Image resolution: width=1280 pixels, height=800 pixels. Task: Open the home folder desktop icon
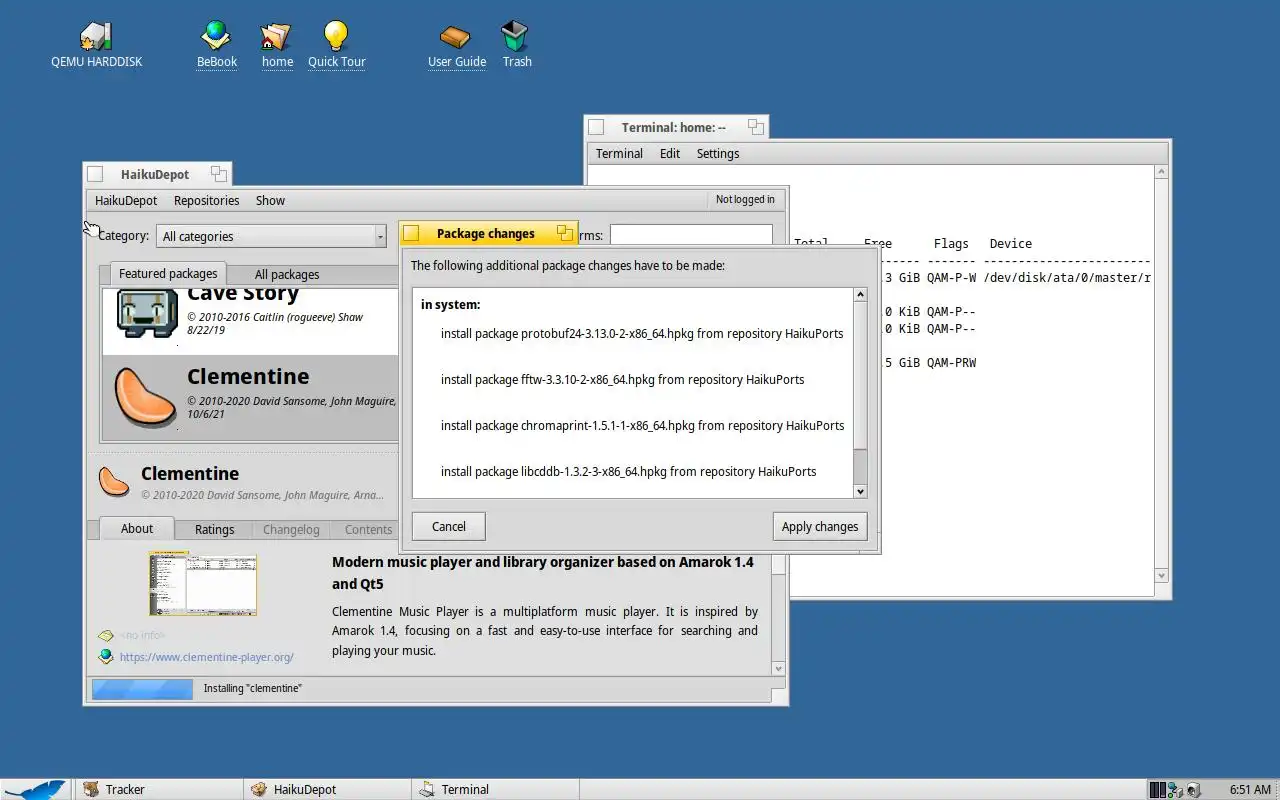(x=276, y=36)
